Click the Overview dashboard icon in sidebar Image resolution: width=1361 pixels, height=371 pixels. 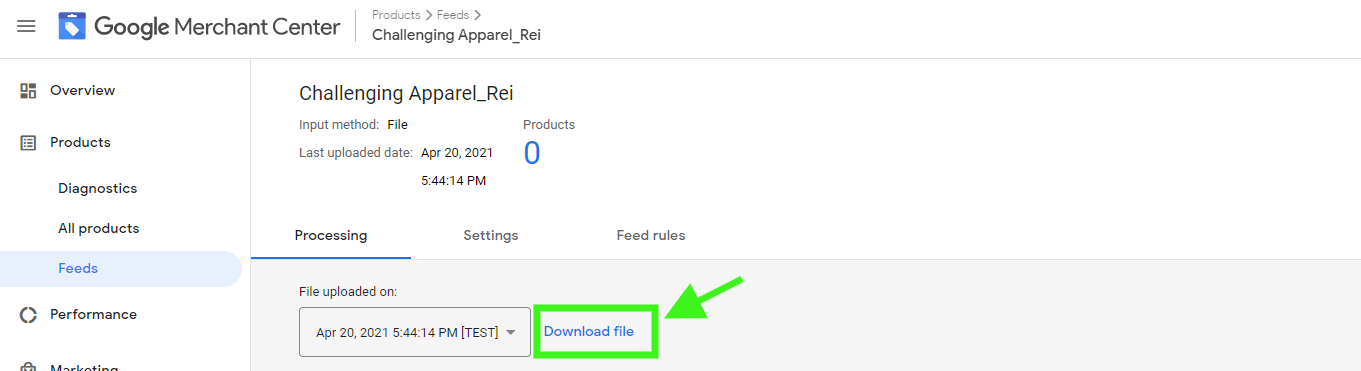28,91
